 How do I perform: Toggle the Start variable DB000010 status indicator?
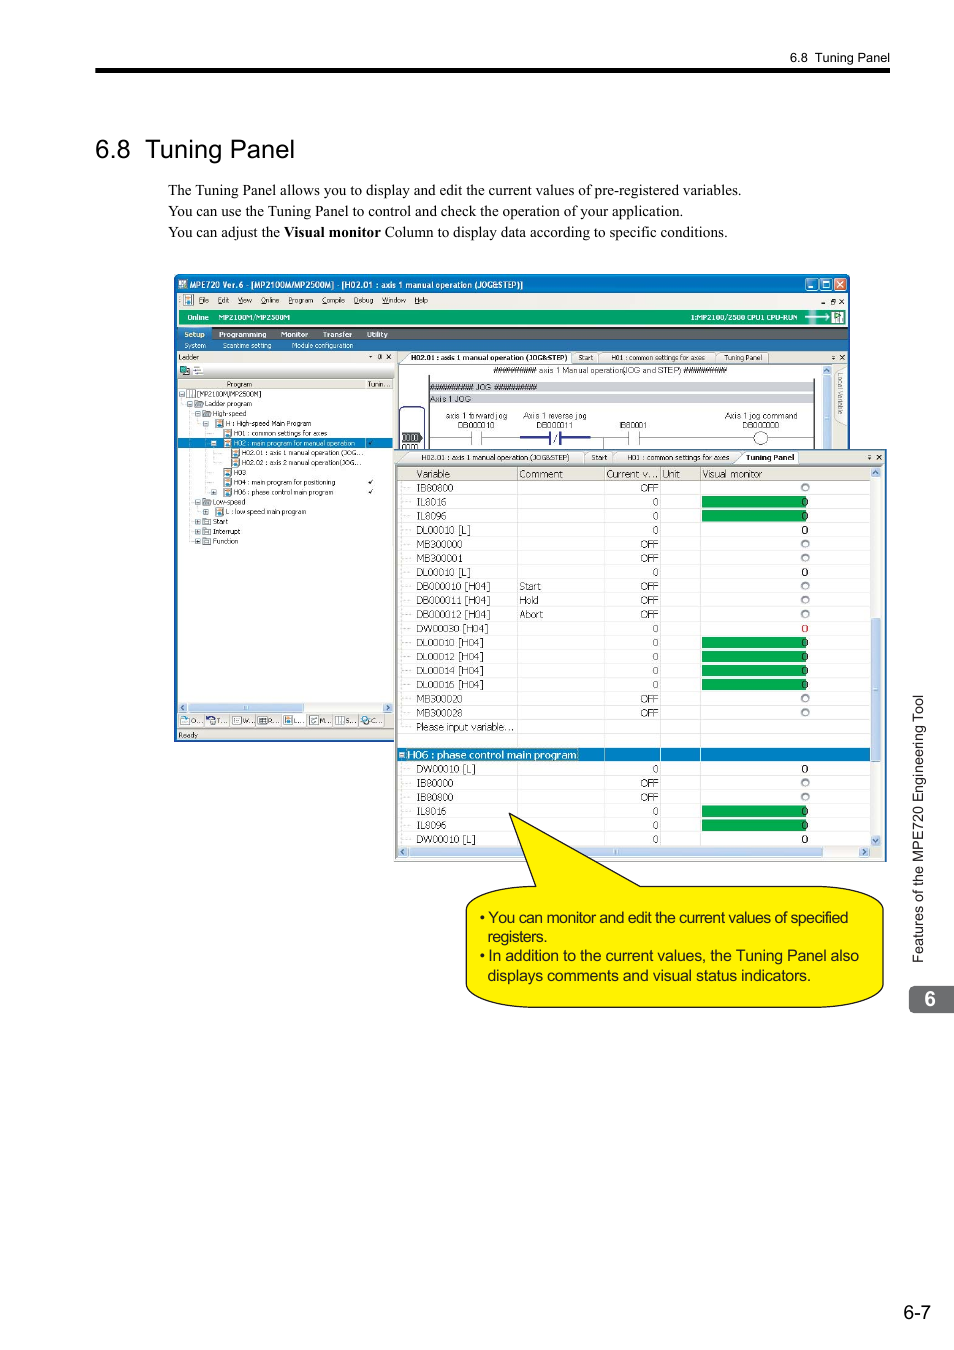pos(804,586)
